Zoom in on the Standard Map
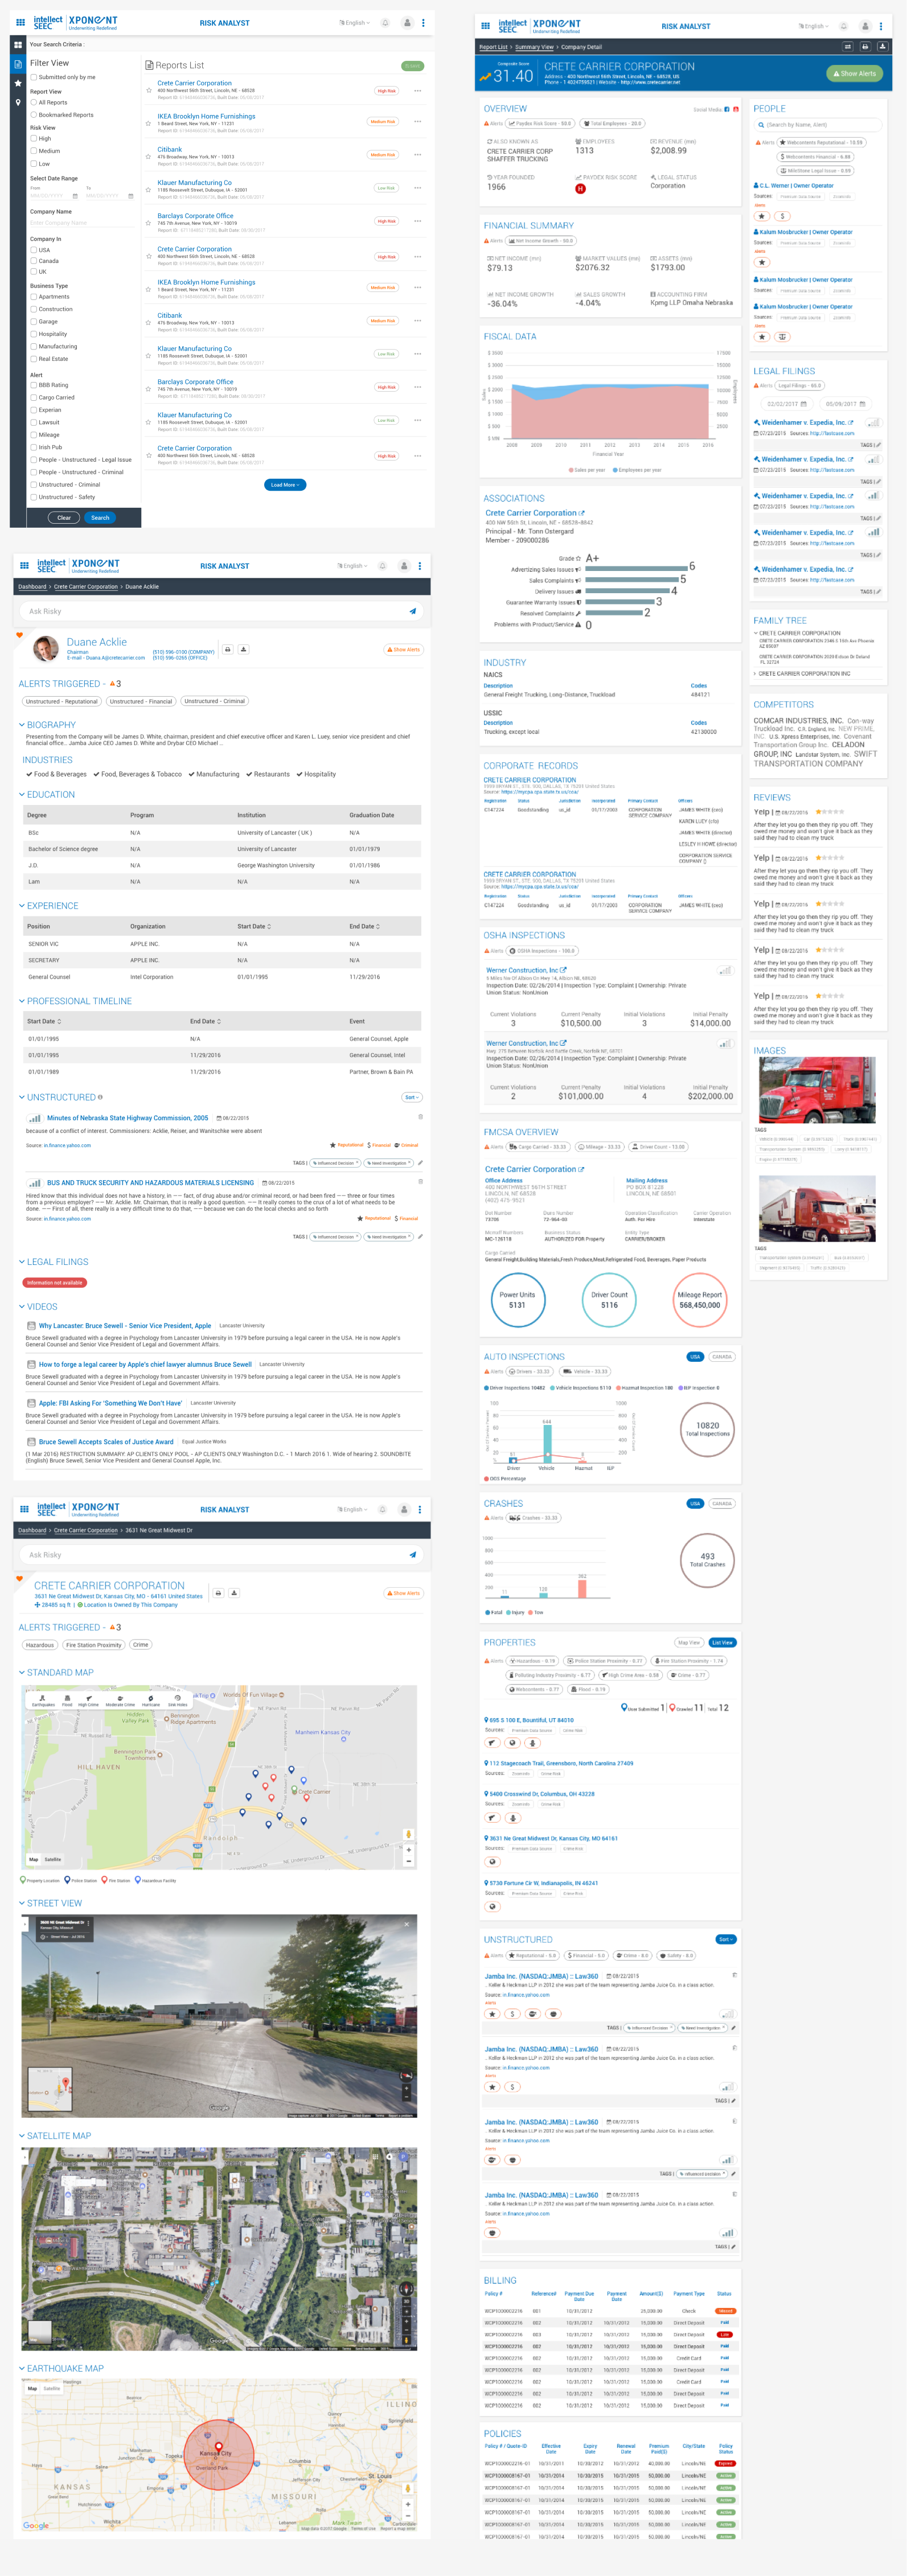 pyautogui.click(x=408, y=1850)
